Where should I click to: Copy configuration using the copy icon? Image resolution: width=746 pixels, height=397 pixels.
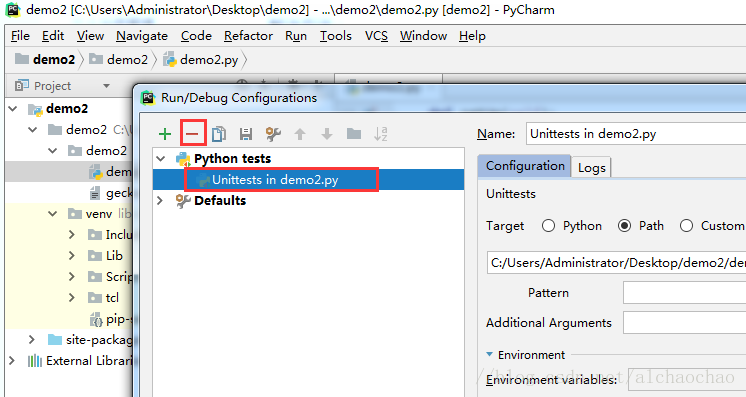click(x=219, y=134)
